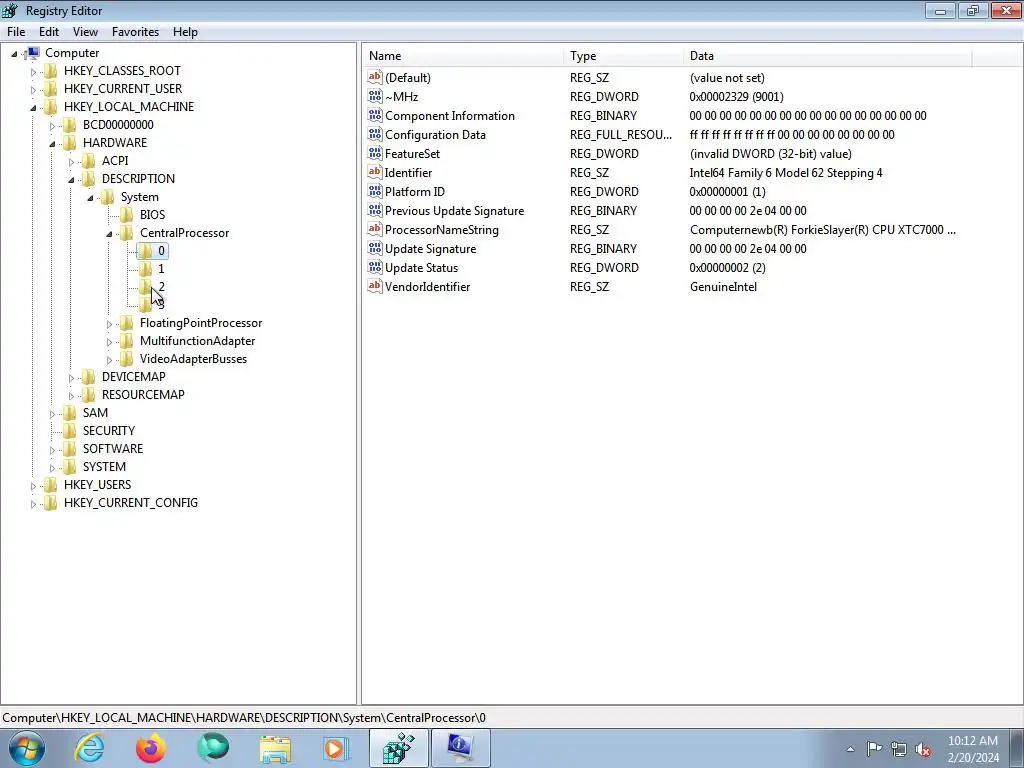Click the Name column header

coord(462,56)
